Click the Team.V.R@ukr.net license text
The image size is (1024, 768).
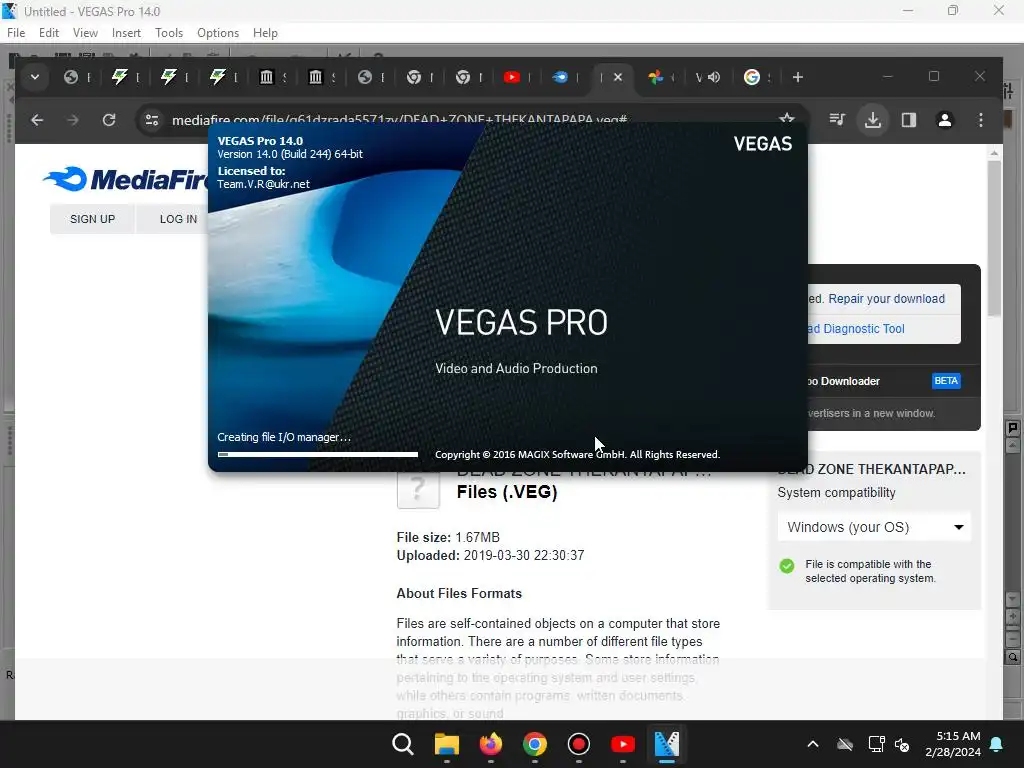[x=263, y=184]
